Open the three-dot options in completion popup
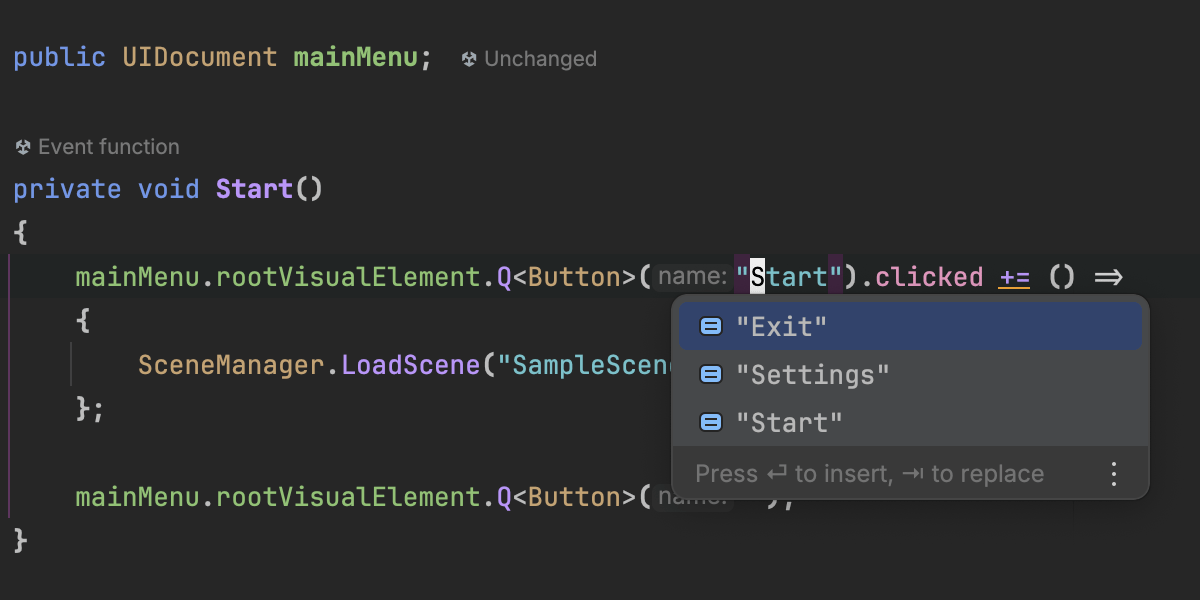The image size is (1200, 600). (x=1114, y=474)
